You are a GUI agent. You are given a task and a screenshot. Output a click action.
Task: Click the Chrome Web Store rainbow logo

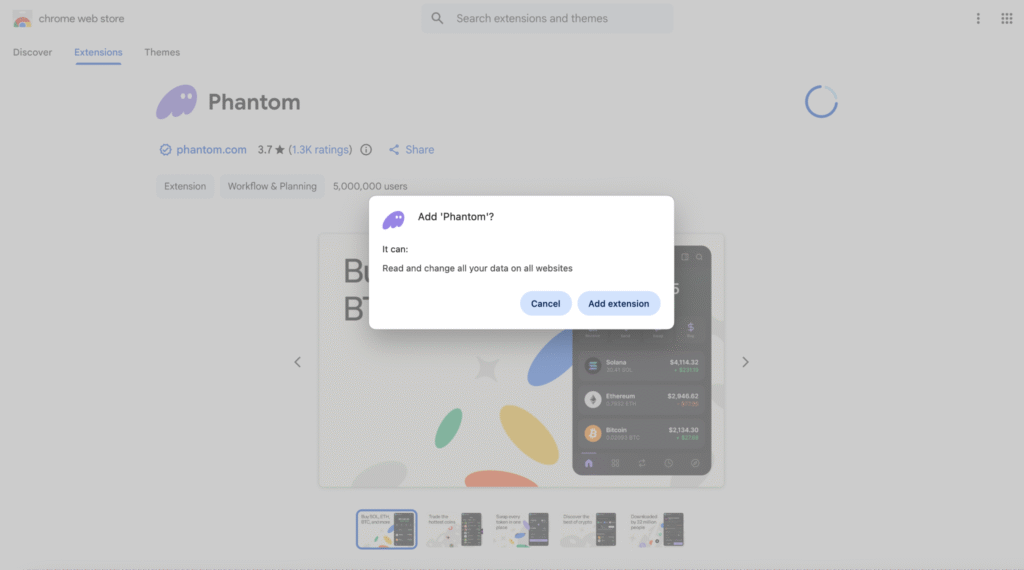22,19
